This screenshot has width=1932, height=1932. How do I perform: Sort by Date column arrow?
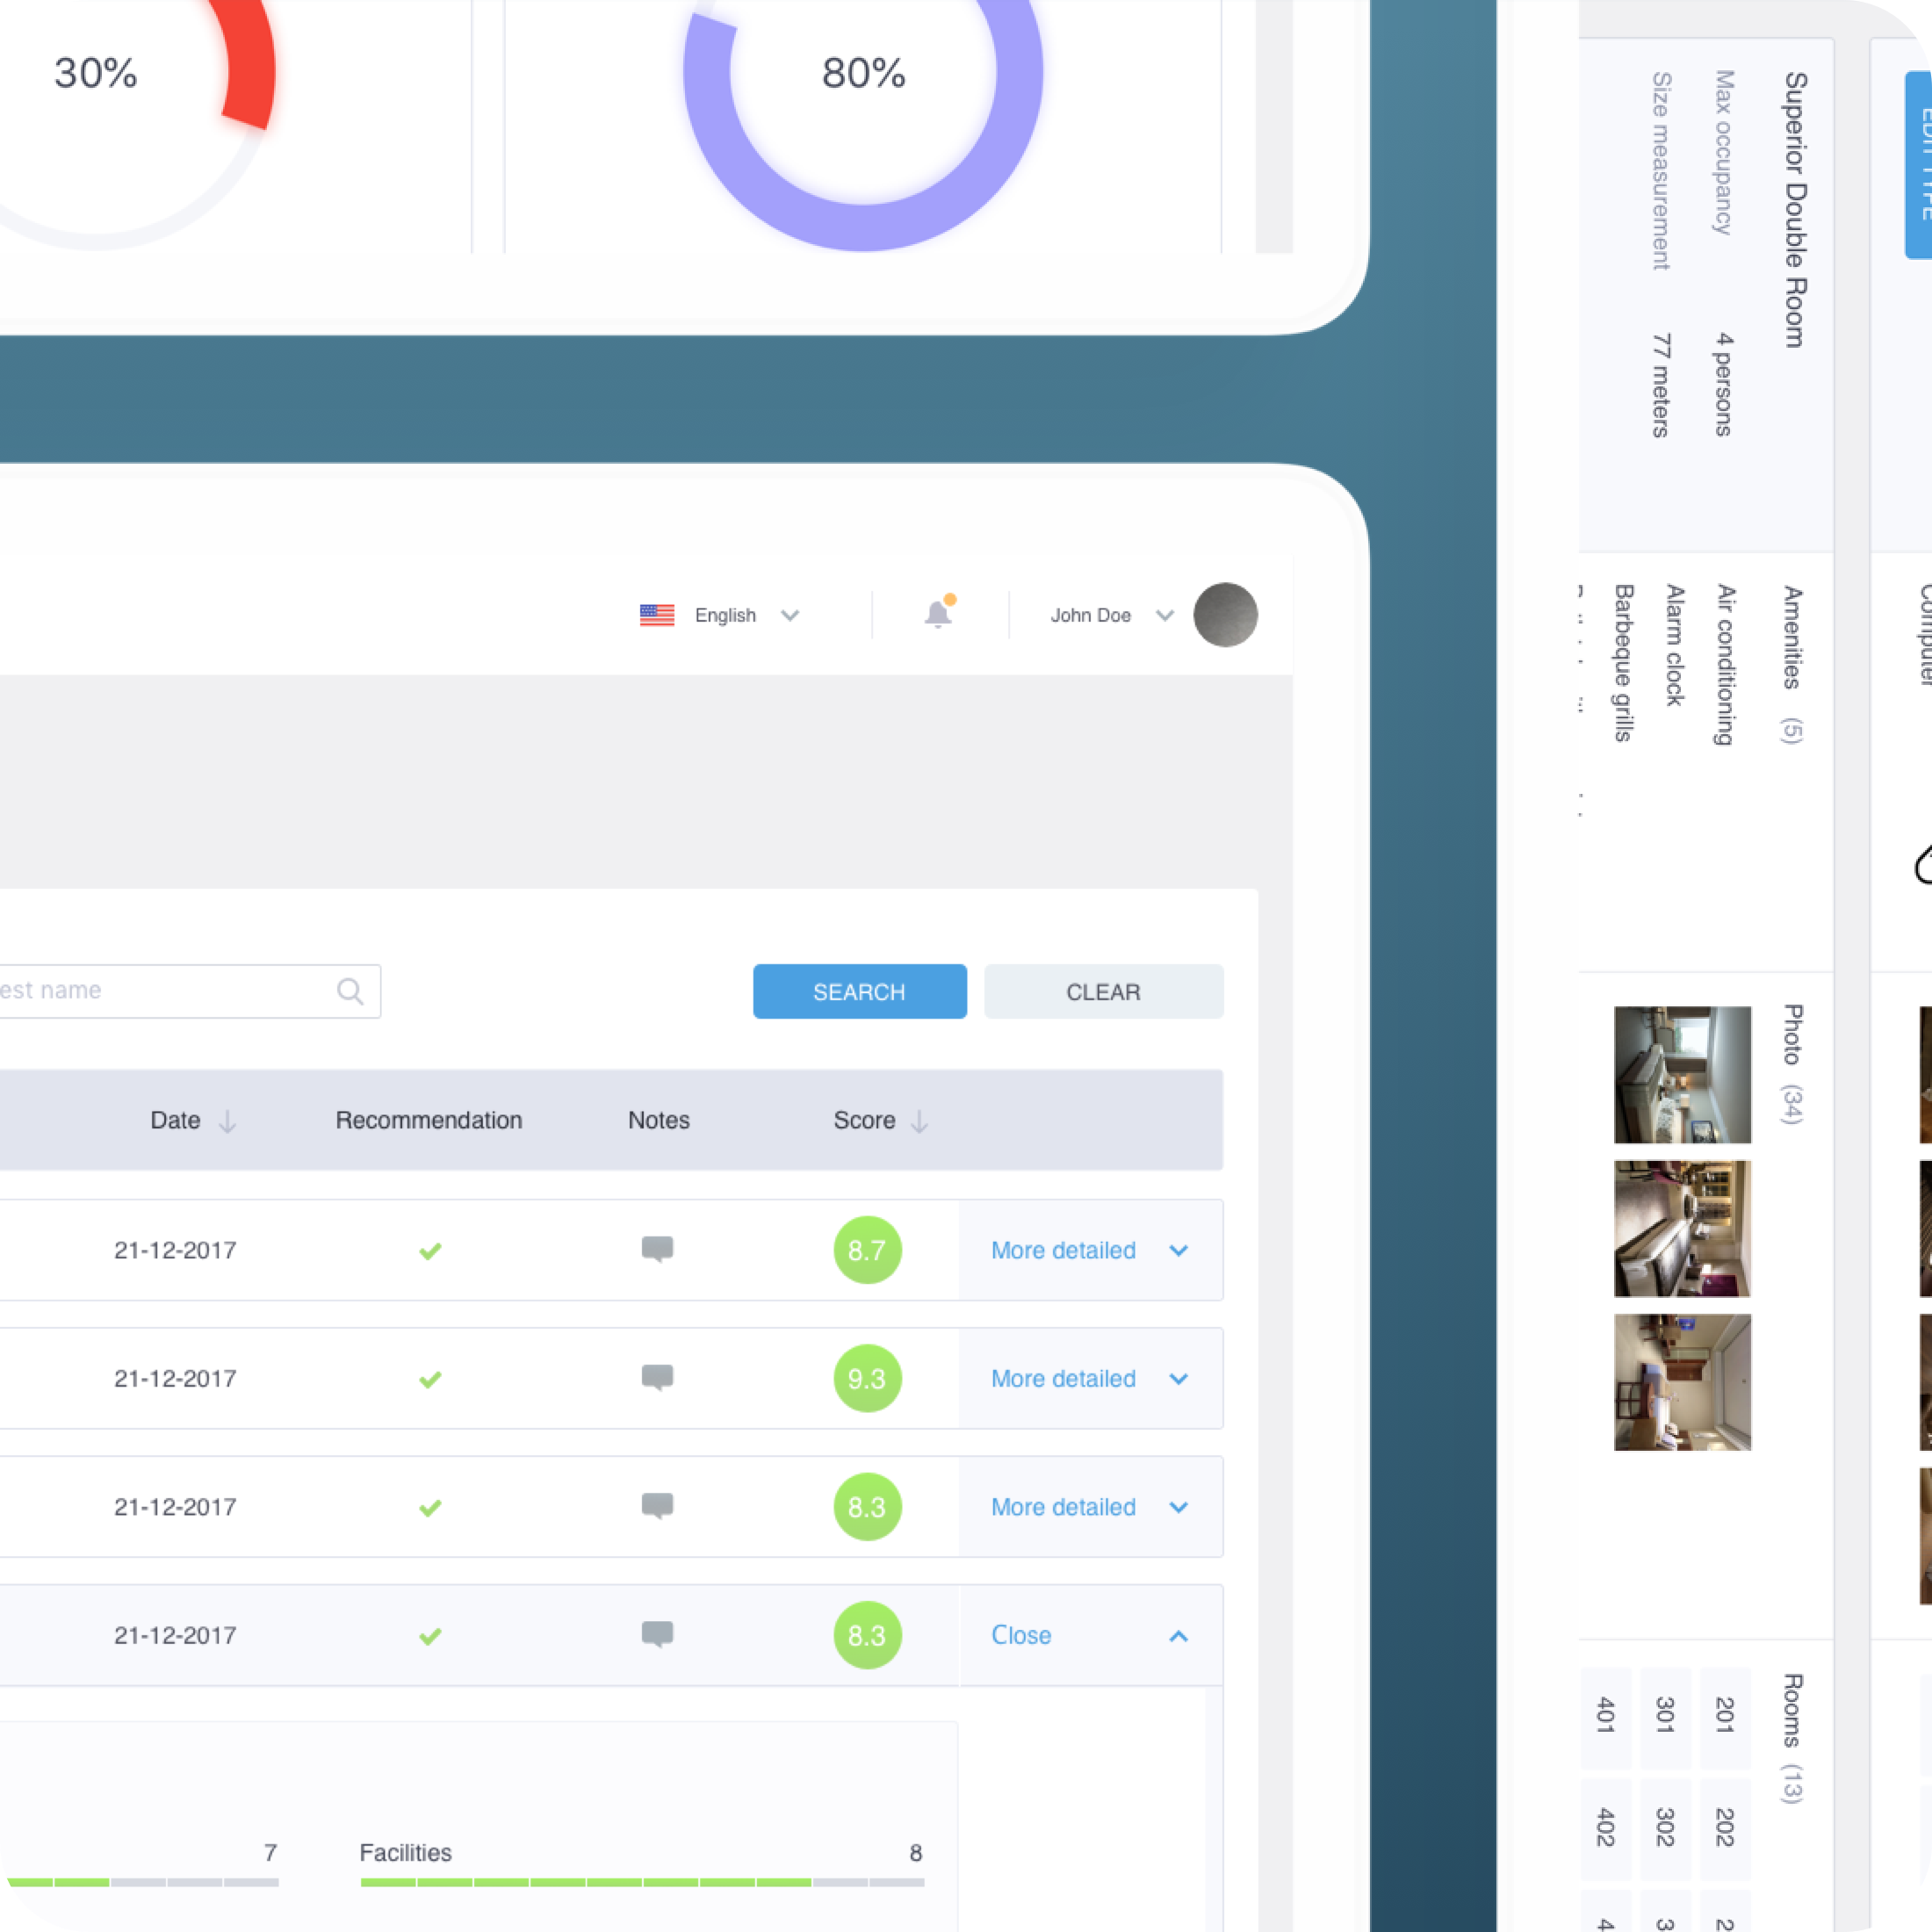point(227,1121)
